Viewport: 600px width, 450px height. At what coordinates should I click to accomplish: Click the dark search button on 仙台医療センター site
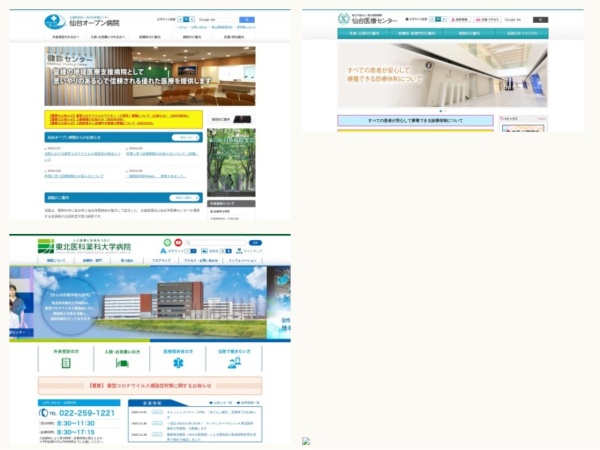540,20
